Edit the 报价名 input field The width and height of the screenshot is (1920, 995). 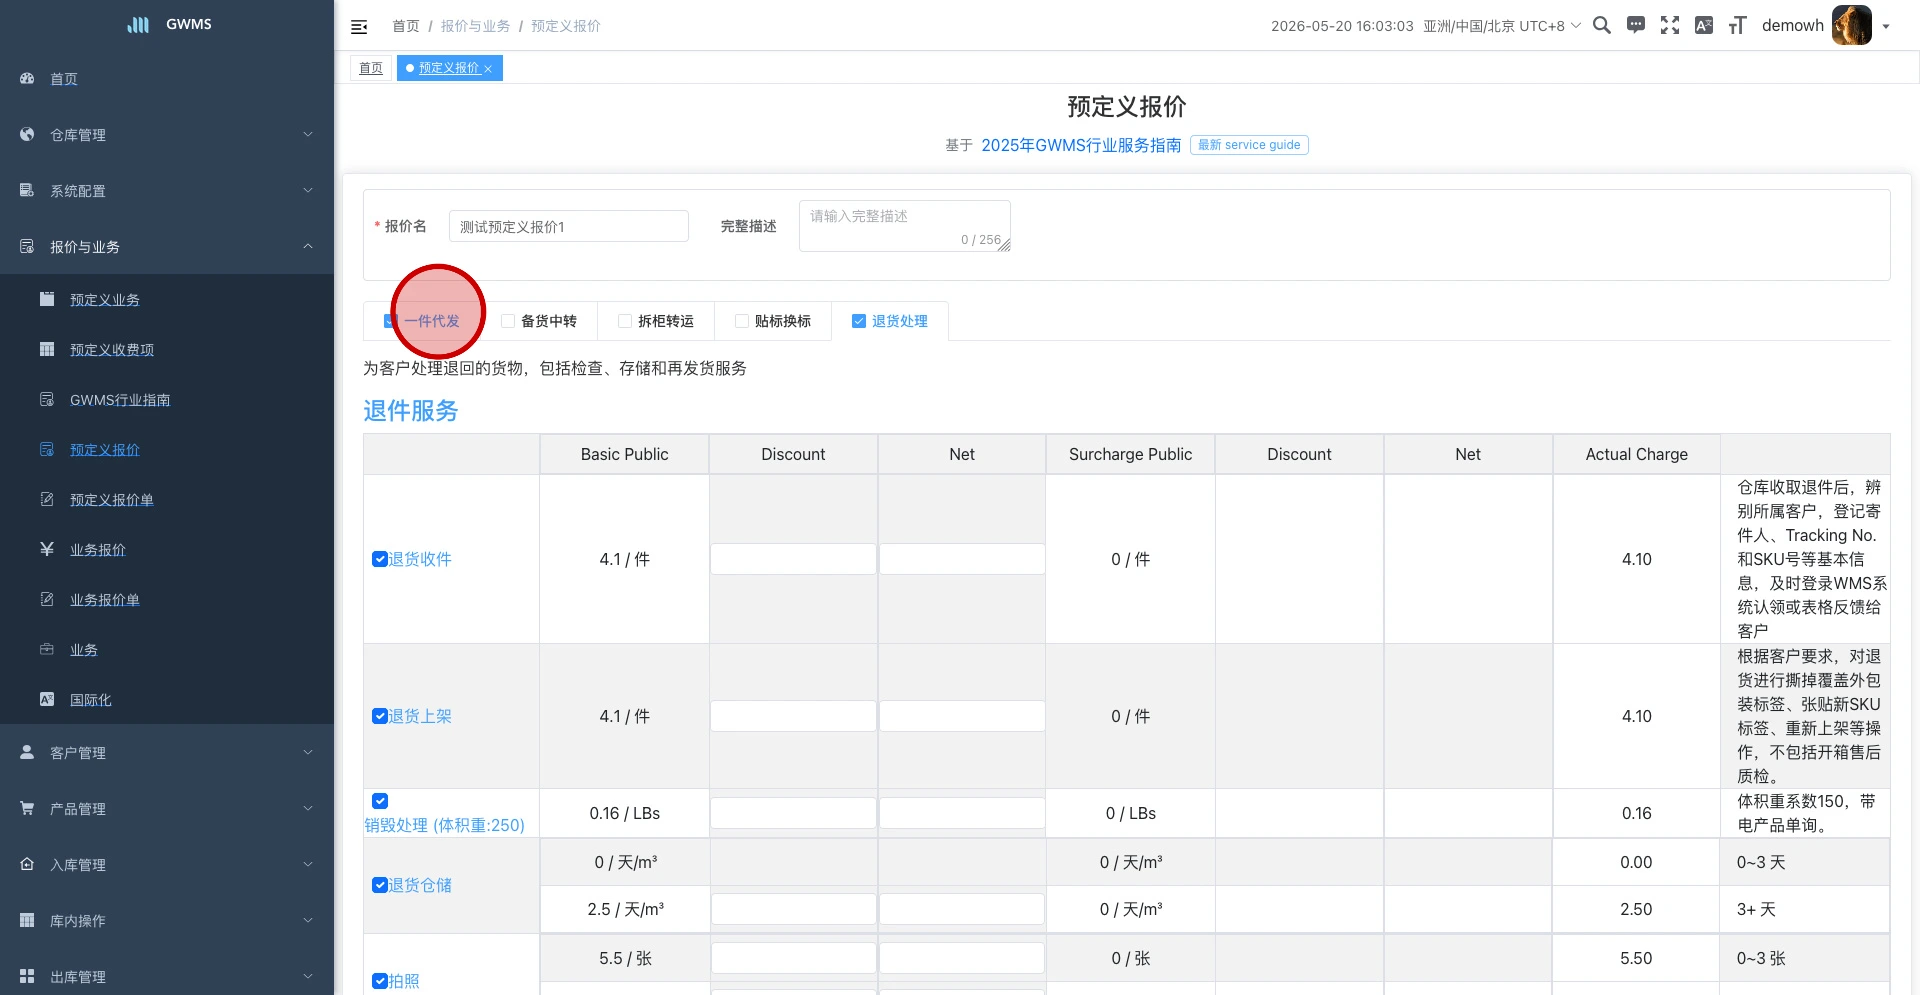[x=569, y=226]
